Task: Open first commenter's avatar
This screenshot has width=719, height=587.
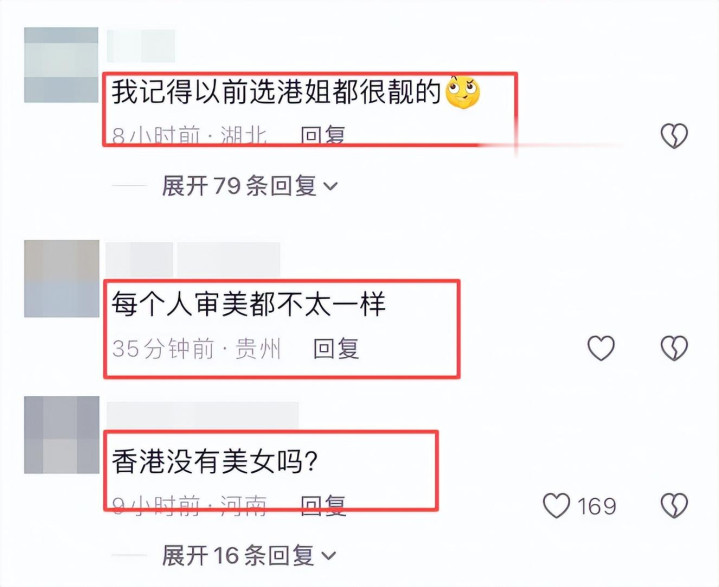Action: (61, 65)
